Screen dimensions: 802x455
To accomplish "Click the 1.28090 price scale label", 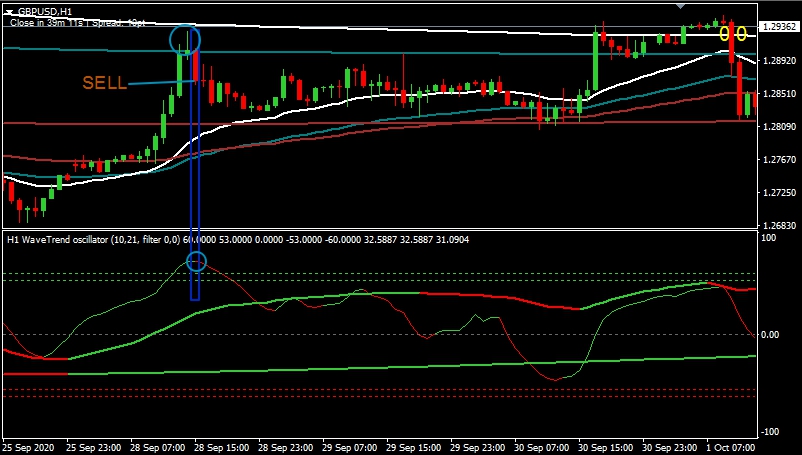I will [780, 127].
